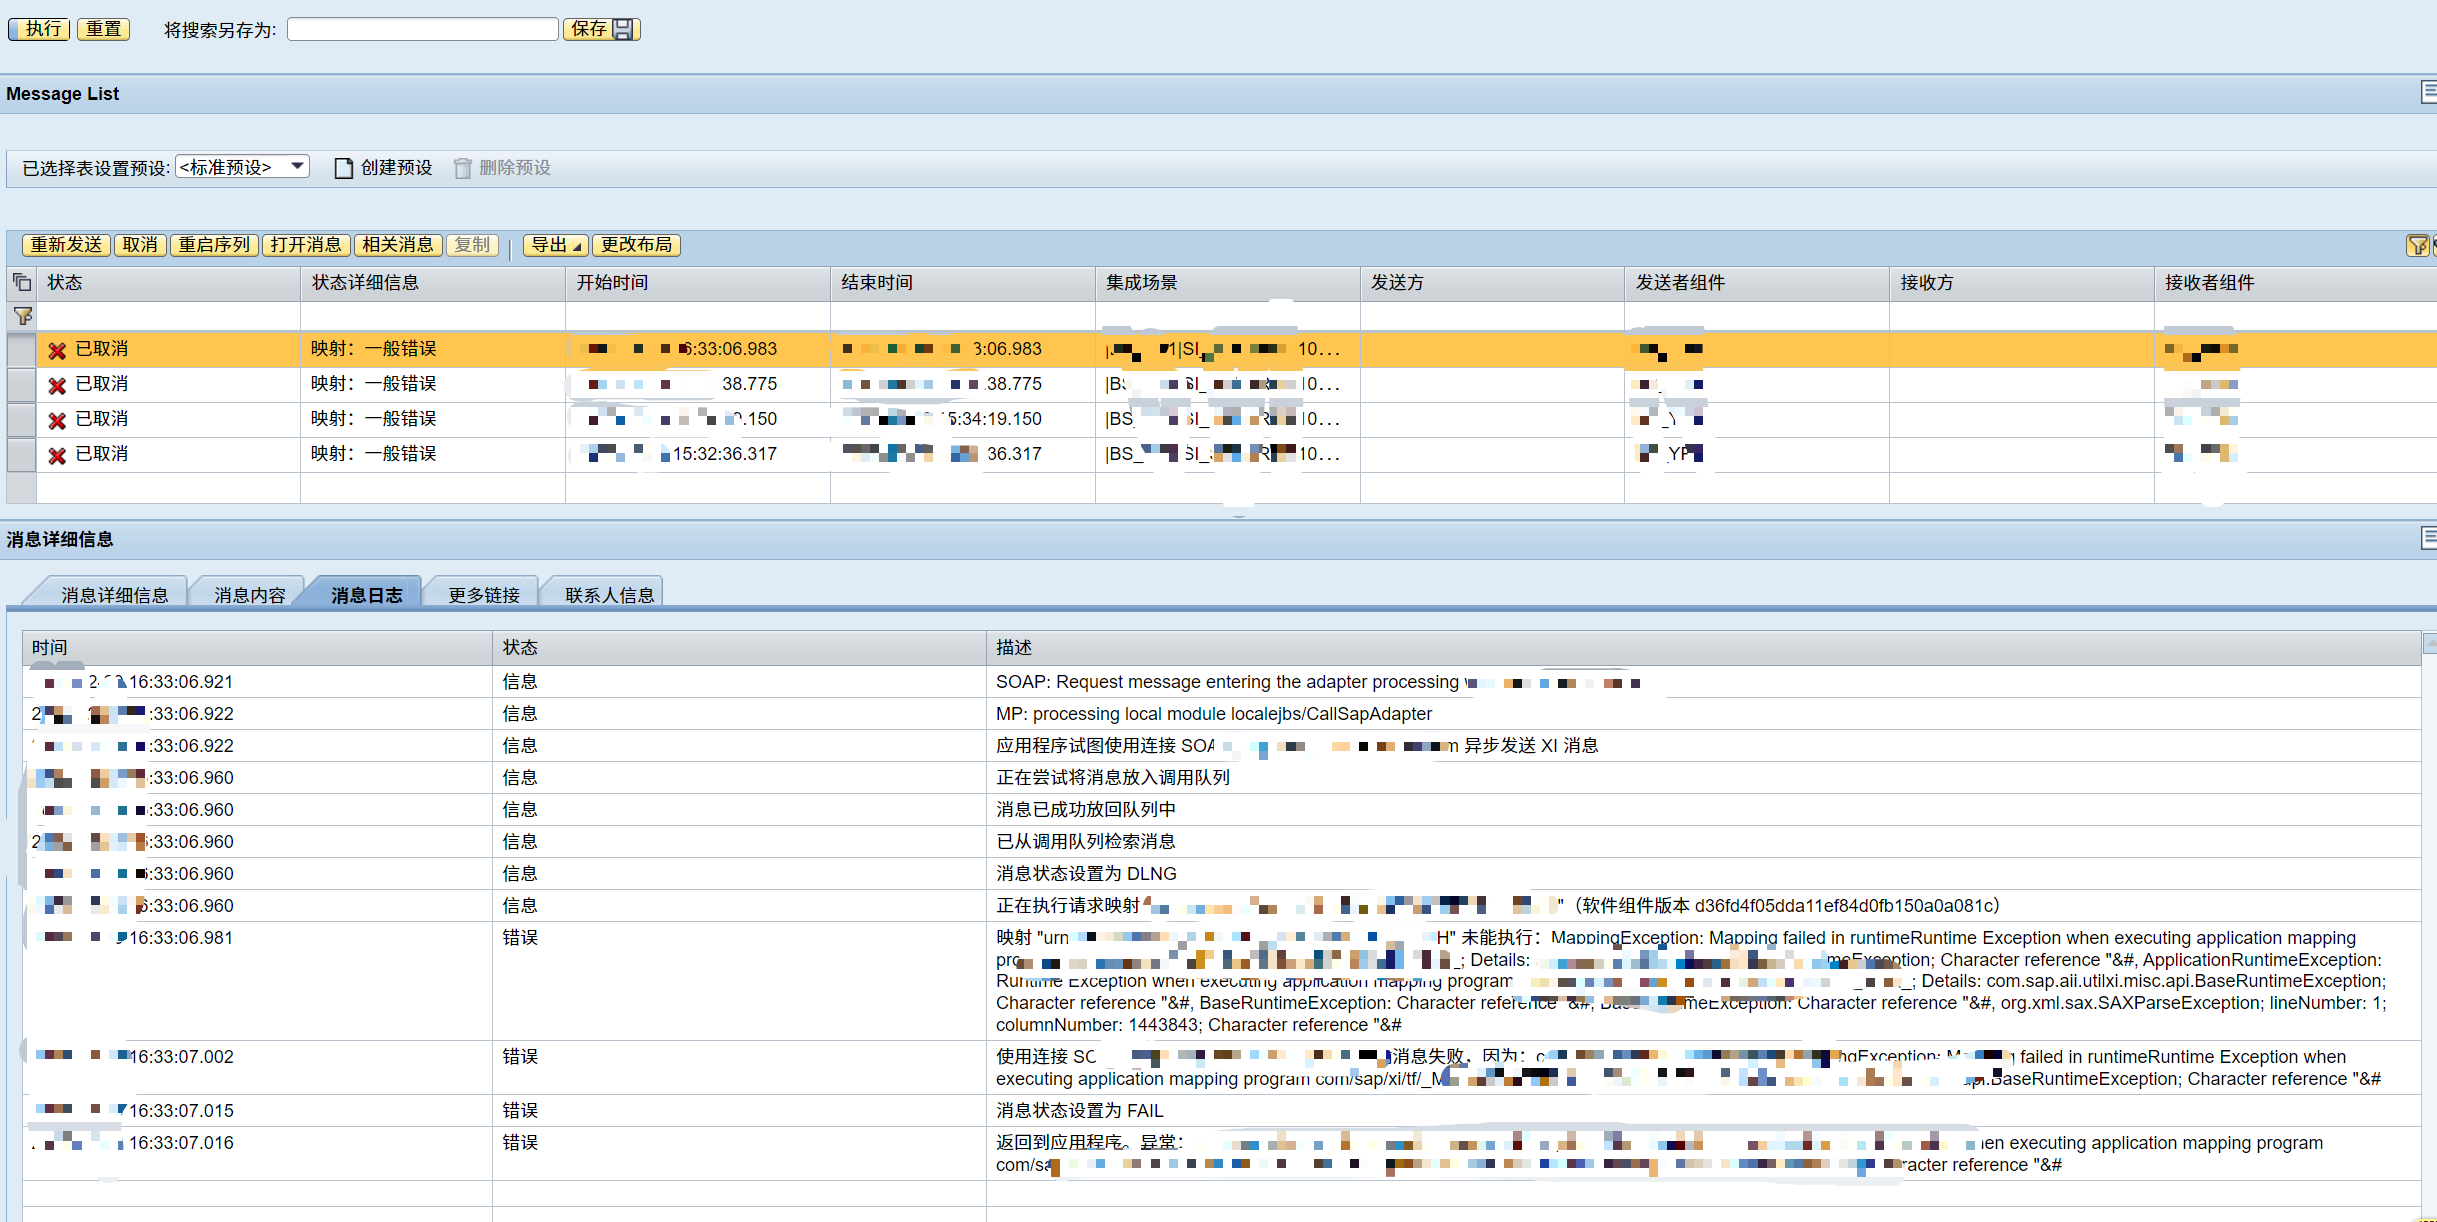Click the 将搜索另存为 input field
The width and height of the screenshot is (2437, 1222).
pyautogui.click(x=422, y=29)
